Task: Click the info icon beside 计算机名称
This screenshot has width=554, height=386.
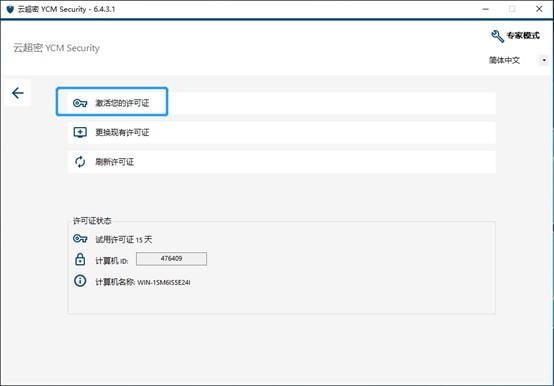Action: pos(80,281)
